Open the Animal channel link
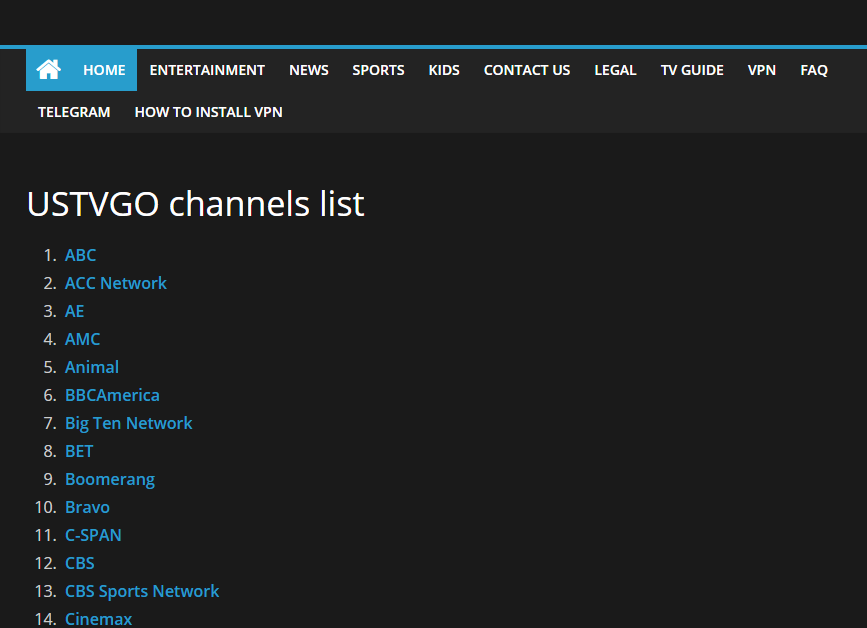 92,367
